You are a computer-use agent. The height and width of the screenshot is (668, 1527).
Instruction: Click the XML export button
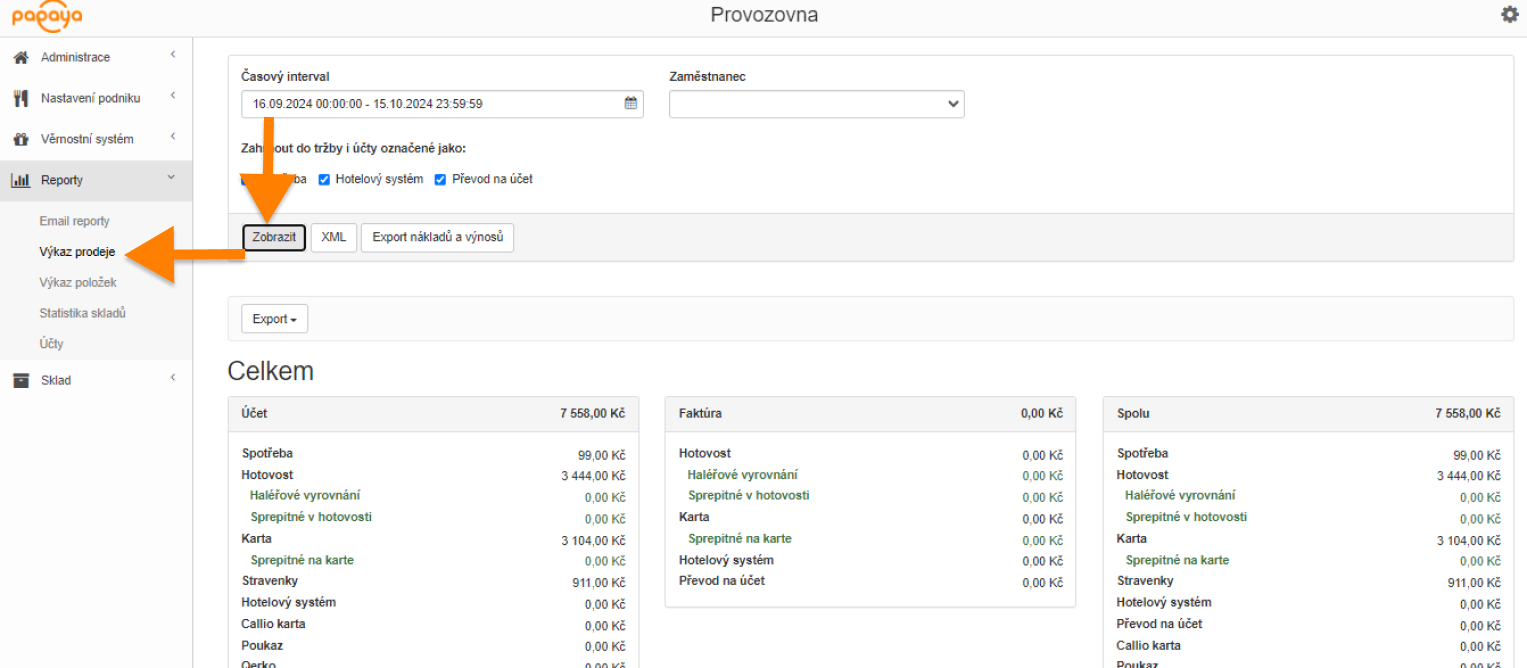[333, 238]
